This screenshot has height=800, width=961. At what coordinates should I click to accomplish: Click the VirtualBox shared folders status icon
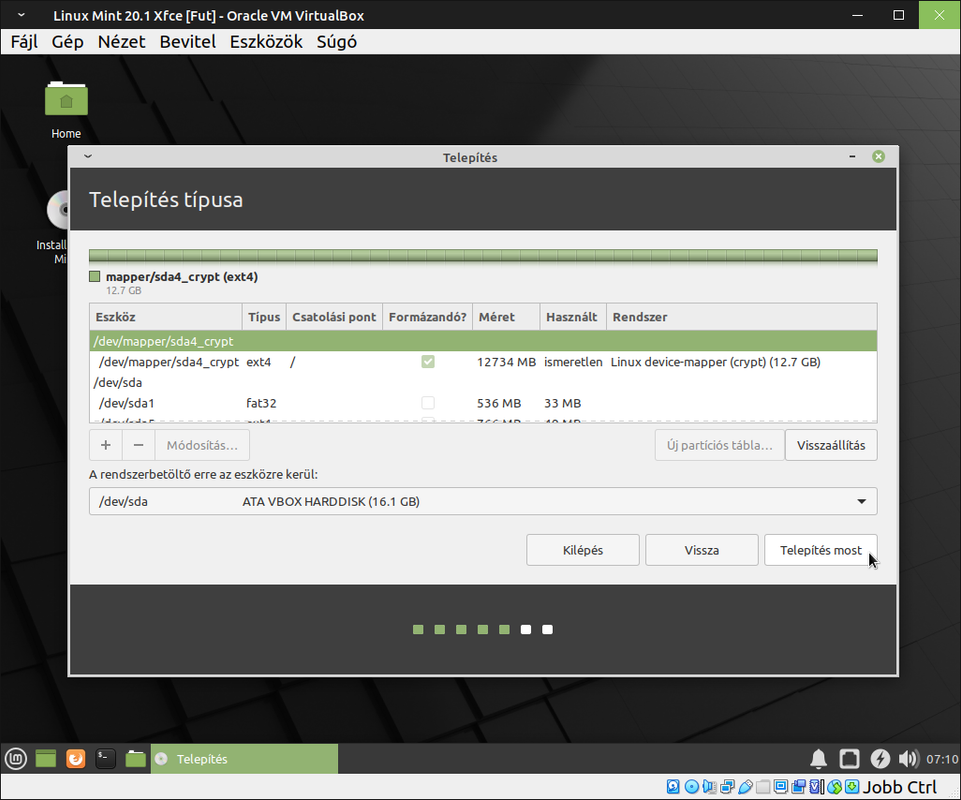(x=763, y=787)
